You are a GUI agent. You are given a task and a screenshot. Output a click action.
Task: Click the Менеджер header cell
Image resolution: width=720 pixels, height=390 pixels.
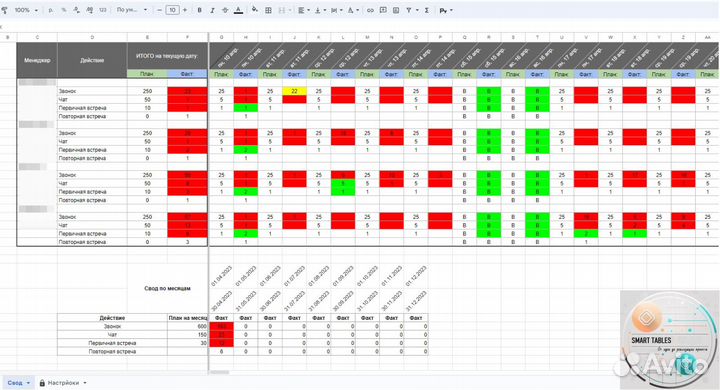(x=37, y=60)
